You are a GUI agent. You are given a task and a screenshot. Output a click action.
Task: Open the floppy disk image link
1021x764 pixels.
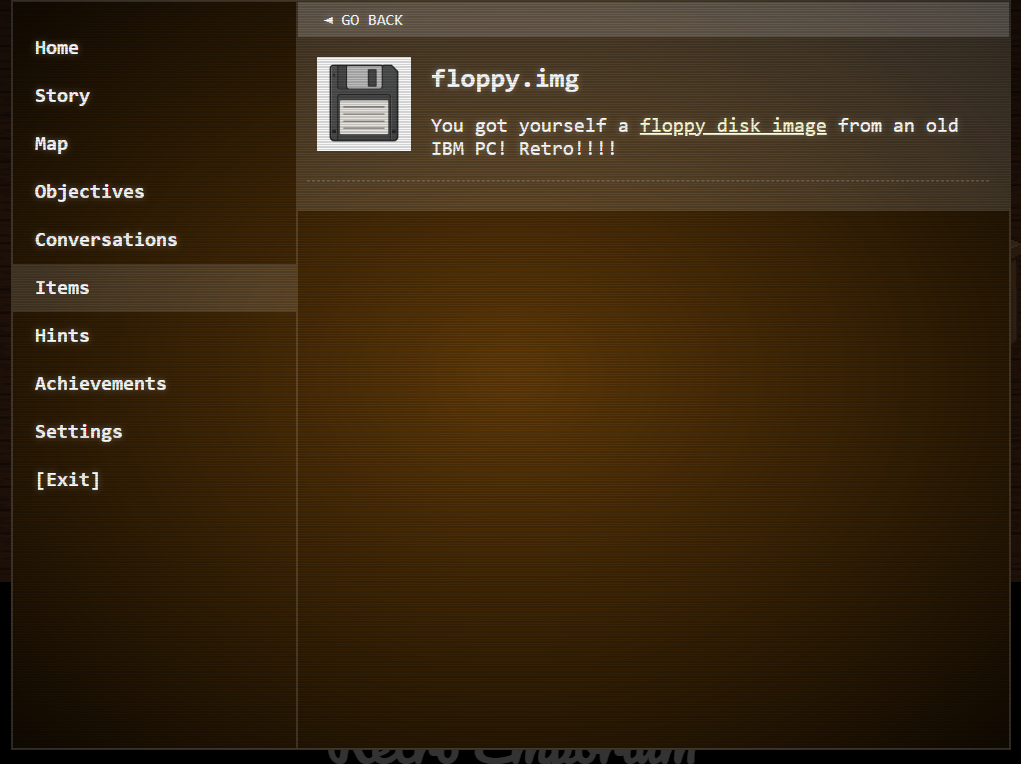click(x=733, y=126)
